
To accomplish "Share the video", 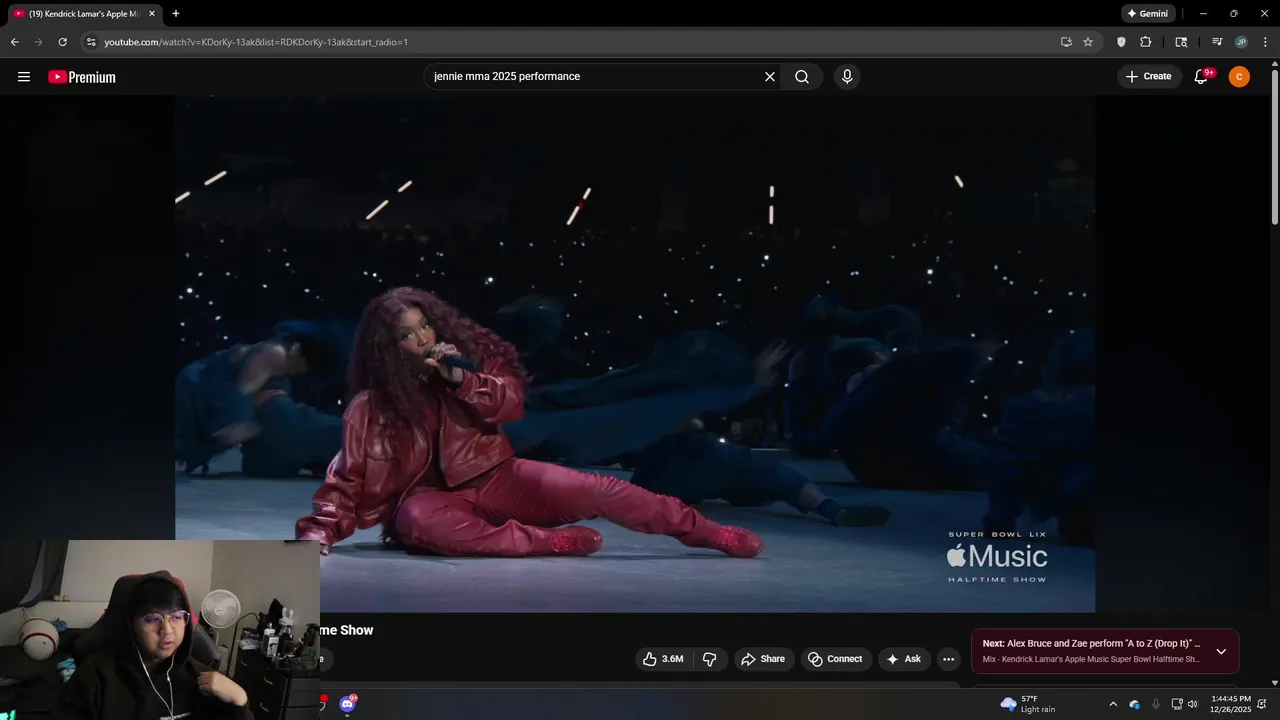I will [x=764, y=659].
